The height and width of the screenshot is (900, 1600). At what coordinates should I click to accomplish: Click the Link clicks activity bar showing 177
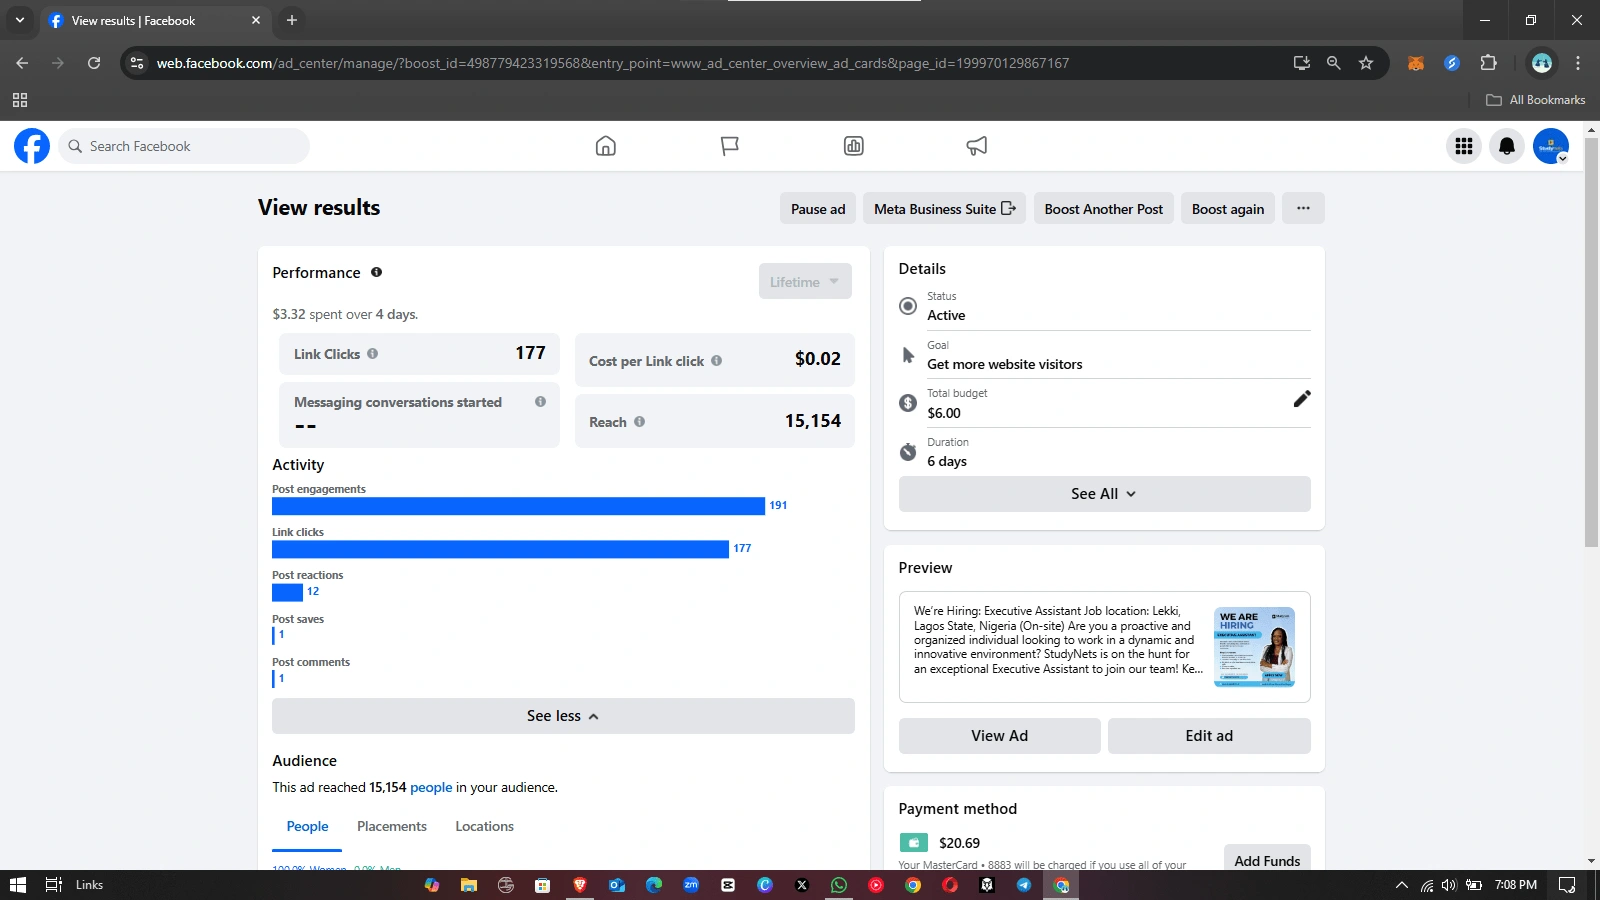[x=500, y=549]
